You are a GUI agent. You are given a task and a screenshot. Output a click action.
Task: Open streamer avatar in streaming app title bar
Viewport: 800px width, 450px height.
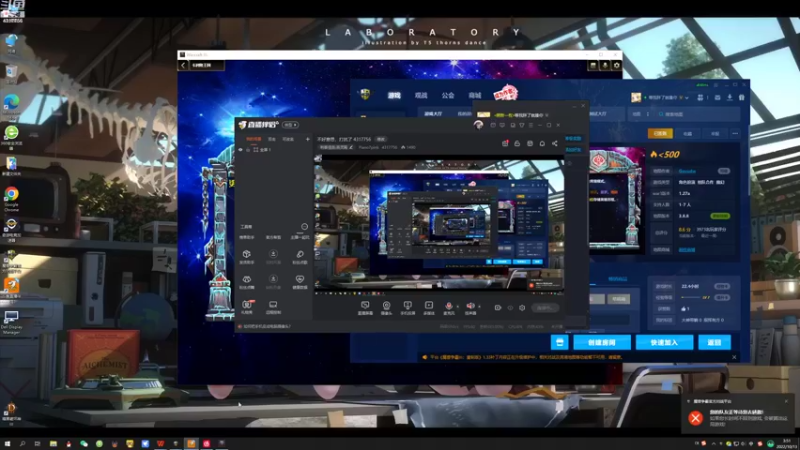click(478, 125)
